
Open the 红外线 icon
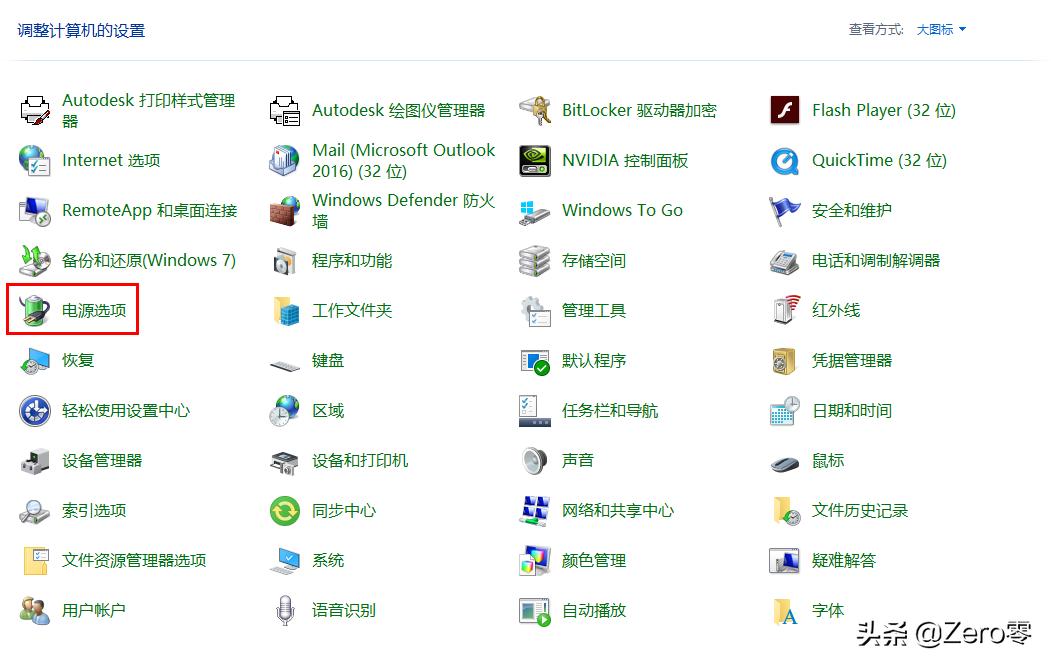click(785, 310)
